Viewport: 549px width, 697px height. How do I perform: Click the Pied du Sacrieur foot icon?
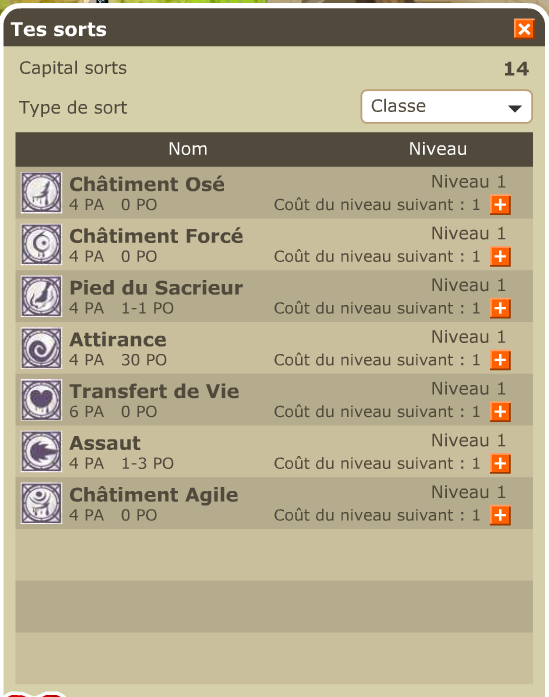[41, 296]
